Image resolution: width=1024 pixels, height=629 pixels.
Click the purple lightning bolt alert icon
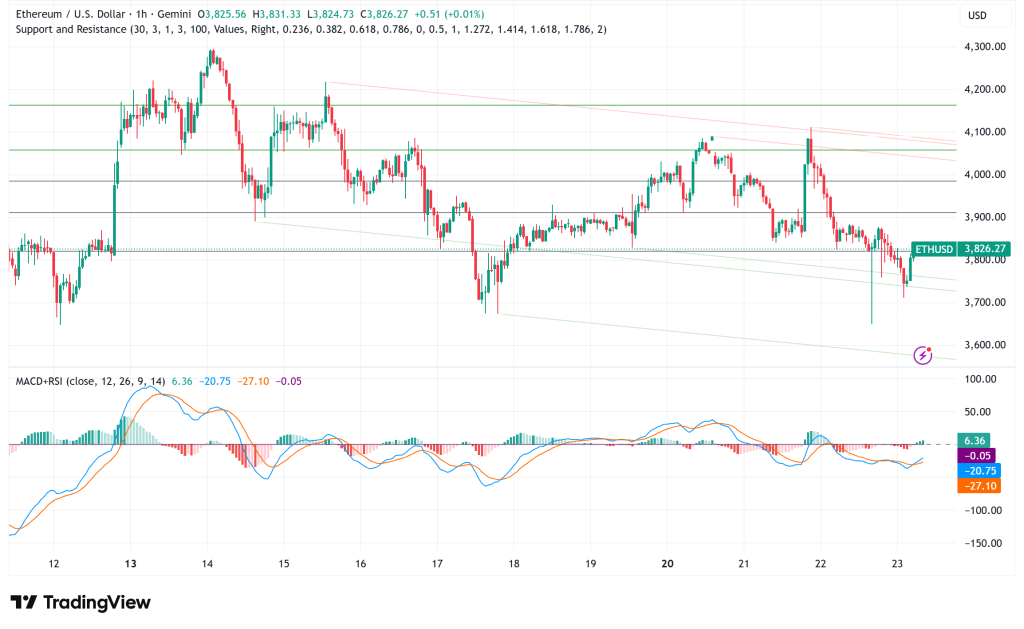coord(924,355)
